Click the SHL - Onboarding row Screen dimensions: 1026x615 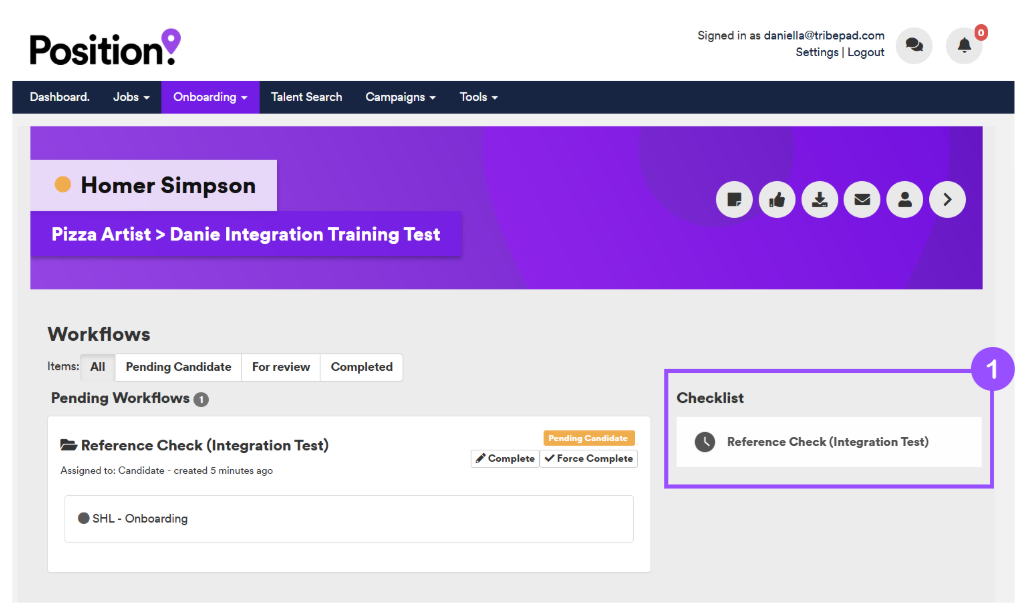pos(349,519)
